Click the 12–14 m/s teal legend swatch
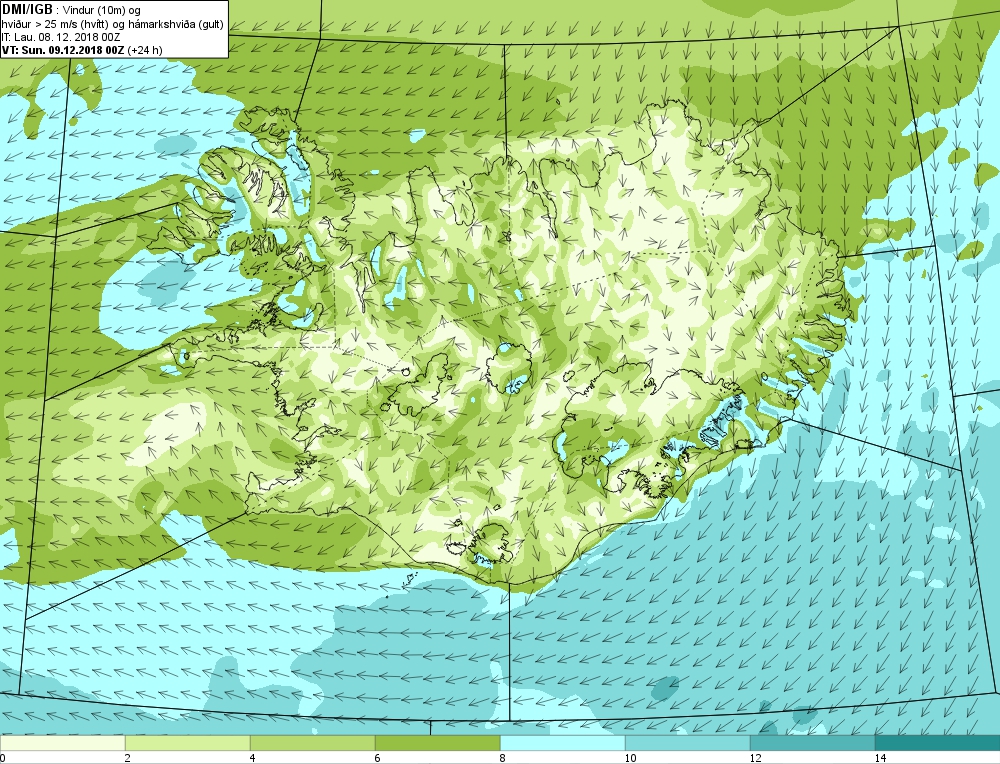Viewport: 1000px width, 764px height. (812, 743)
